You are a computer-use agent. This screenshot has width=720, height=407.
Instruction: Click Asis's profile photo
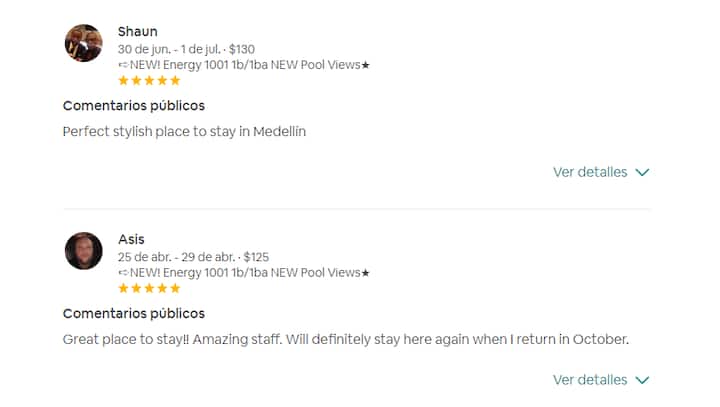(83, 251)
